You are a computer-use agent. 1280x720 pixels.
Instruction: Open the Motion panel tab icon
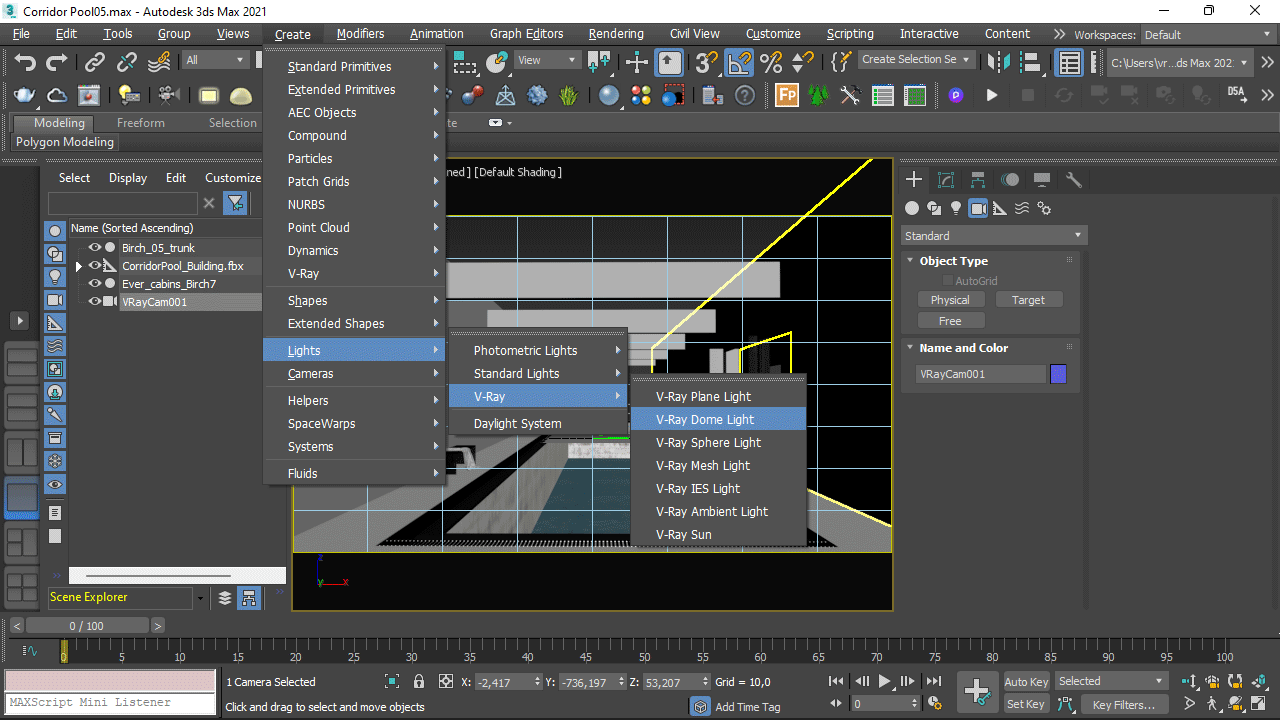(x=1010, y=180)
